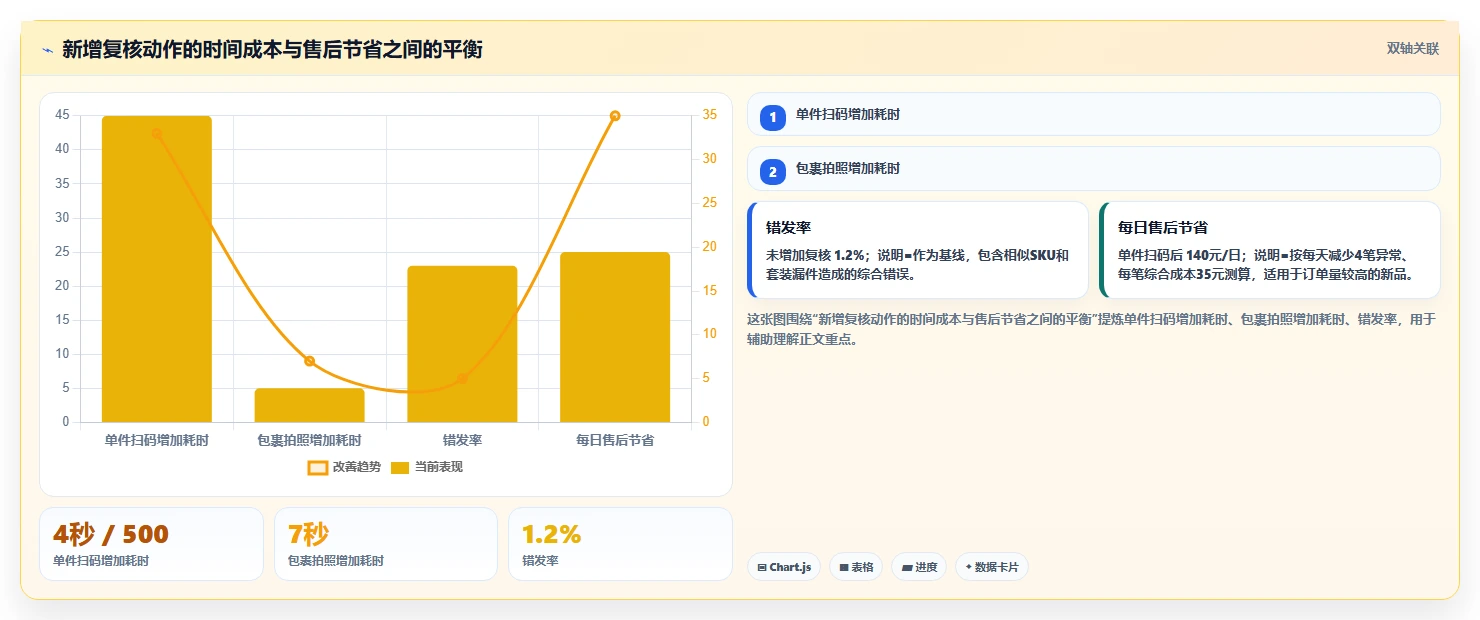The width and height of the screenshot is (1480, 620).
Task: Click the 改善趋势 legend color box
Action: [318, 467]
